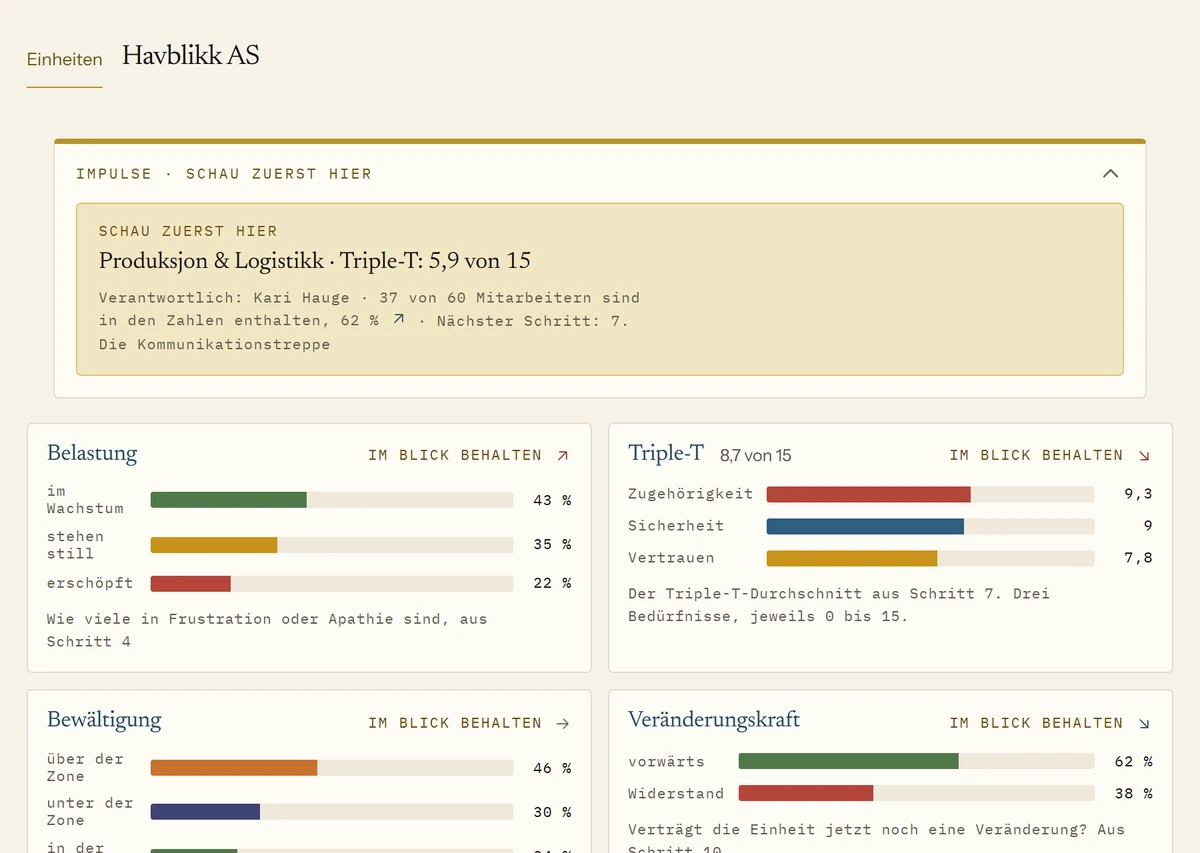Click the Veränderungskraft downward trend arrow icon
This screenshot has width=1200, height=853.
[1144, 723]
